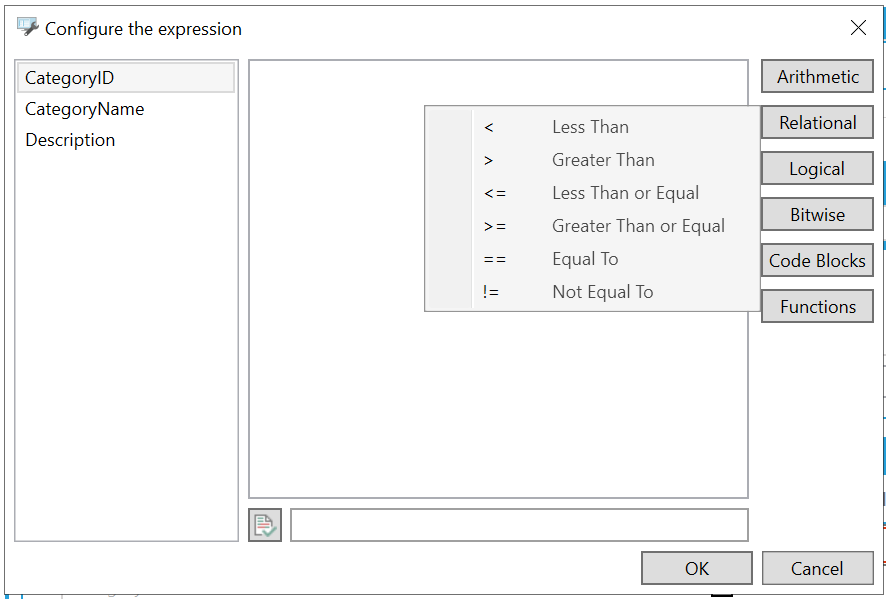Select the CategoryName column
Screen dimensions: 886x599
[85, 109]
